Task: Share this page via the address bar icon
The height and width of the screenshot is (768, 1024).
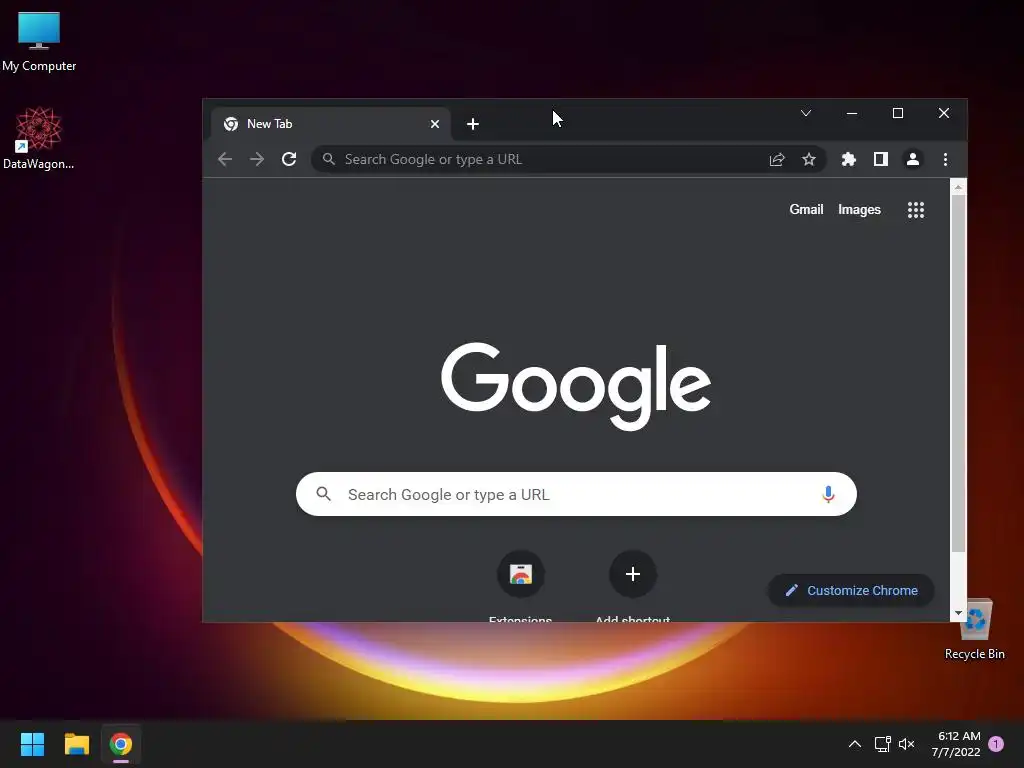Action: (x=776, y=159)
